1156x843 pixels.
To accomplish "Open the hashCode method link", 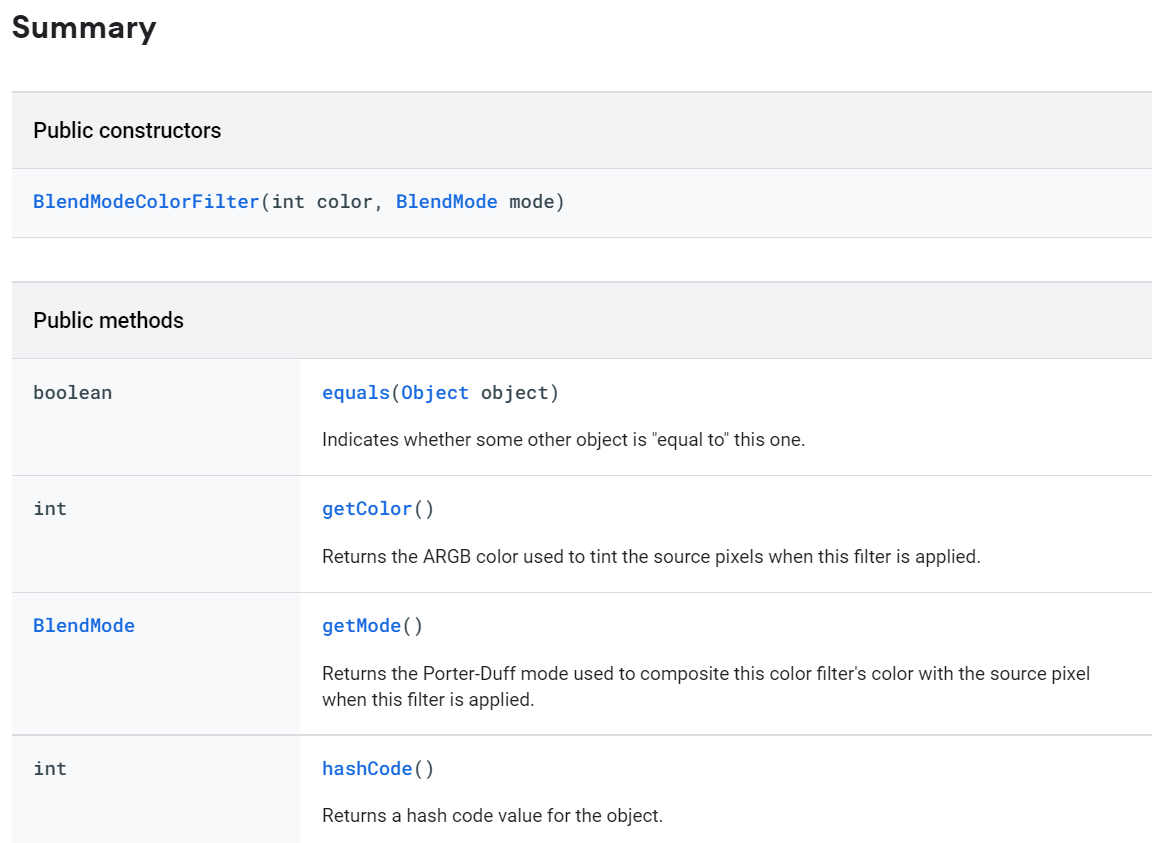I will point(367,769).
